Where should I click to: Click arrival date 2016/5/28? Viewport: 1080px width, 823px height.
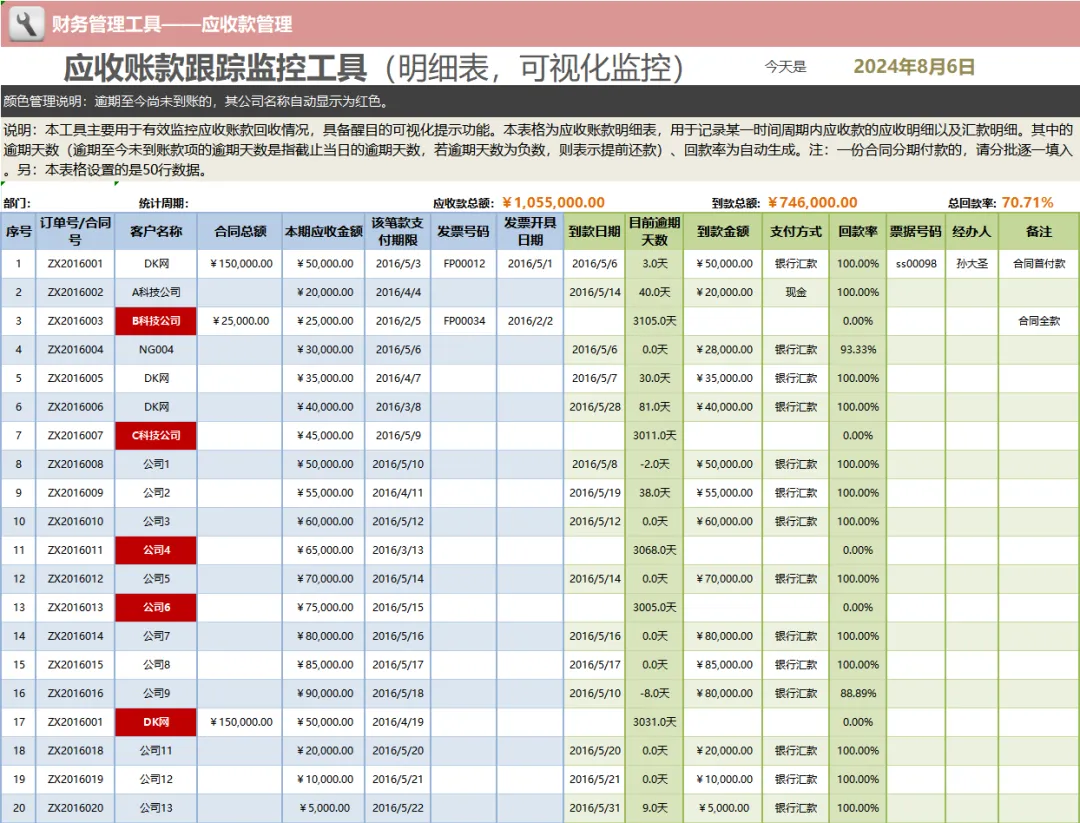click(594, 407)
